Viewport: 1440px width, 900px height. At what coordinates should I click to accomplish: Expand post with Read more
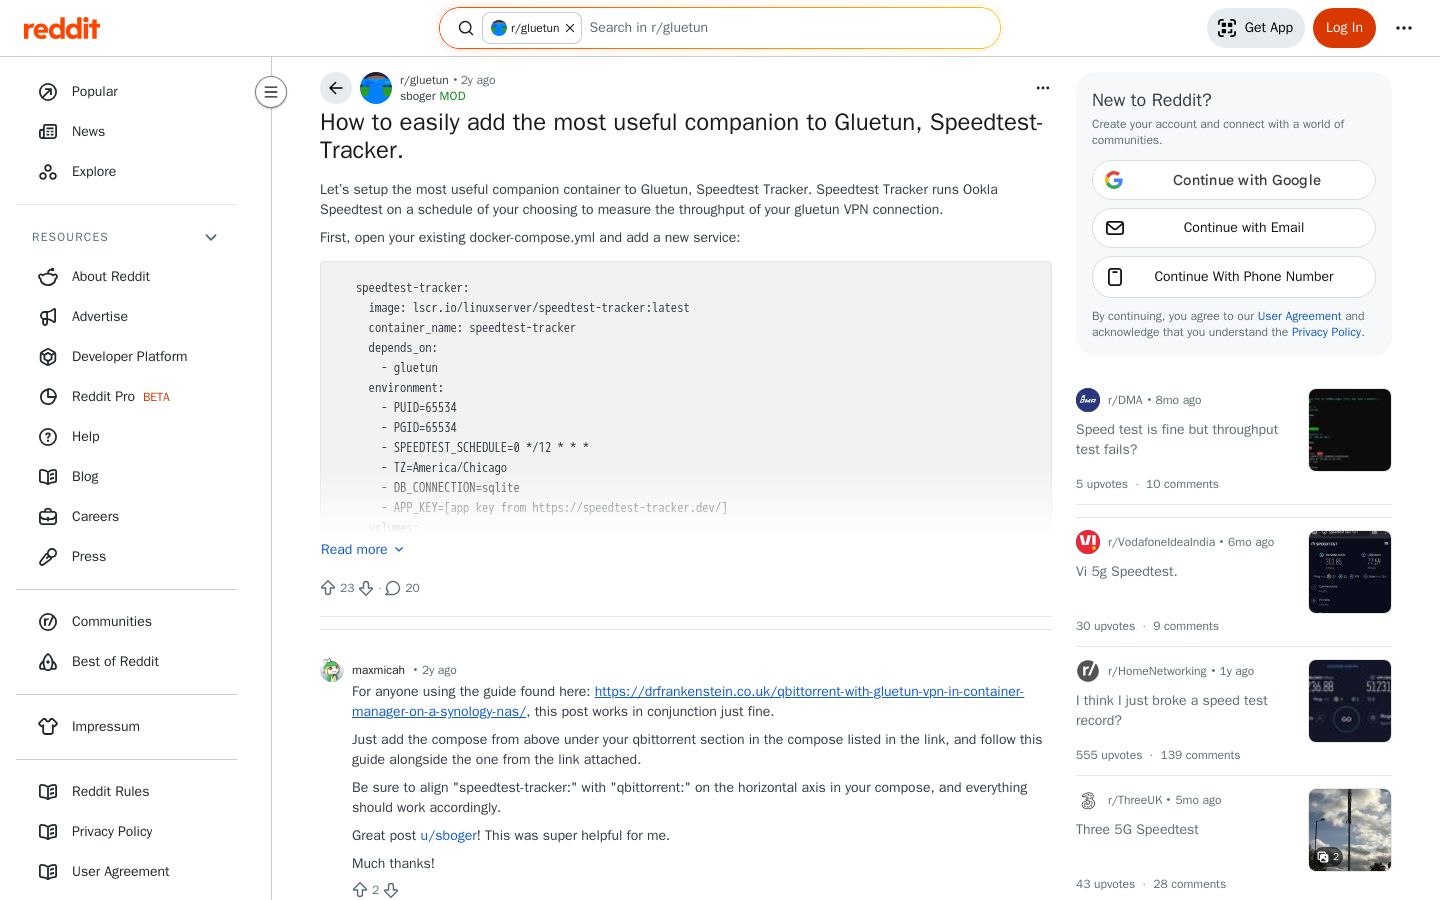pyautogui.click(x=362, y=549)
